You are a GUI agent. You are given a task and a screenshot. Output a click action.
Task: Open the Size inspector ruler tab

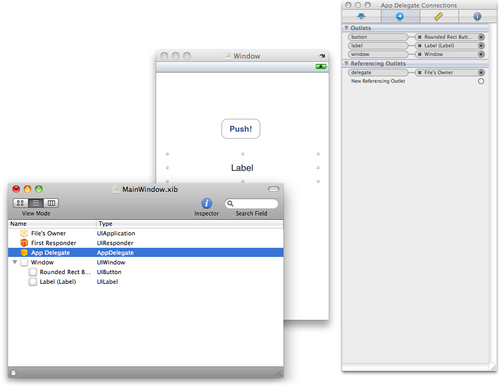439,16
